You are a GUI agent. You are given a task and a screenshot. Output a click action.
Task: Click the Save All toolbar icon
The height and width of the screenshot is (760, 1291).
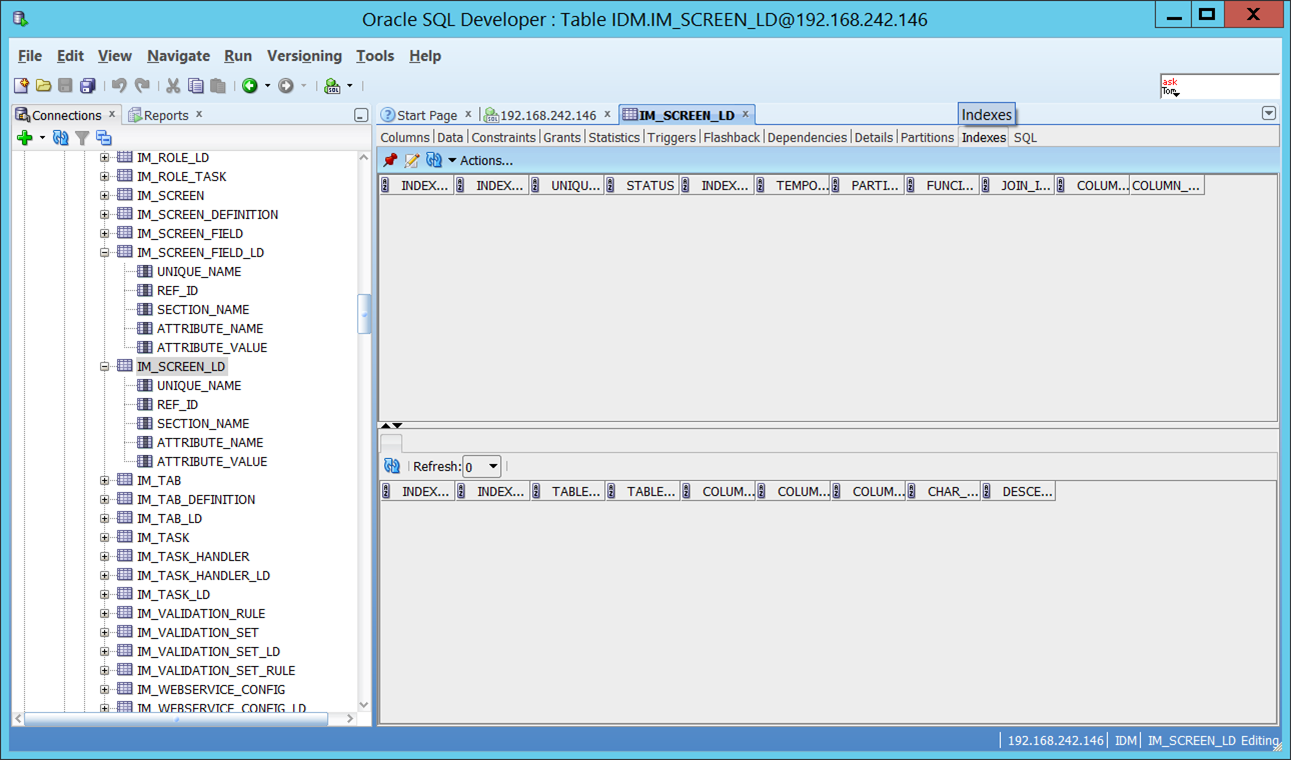[x=87, y=86]
